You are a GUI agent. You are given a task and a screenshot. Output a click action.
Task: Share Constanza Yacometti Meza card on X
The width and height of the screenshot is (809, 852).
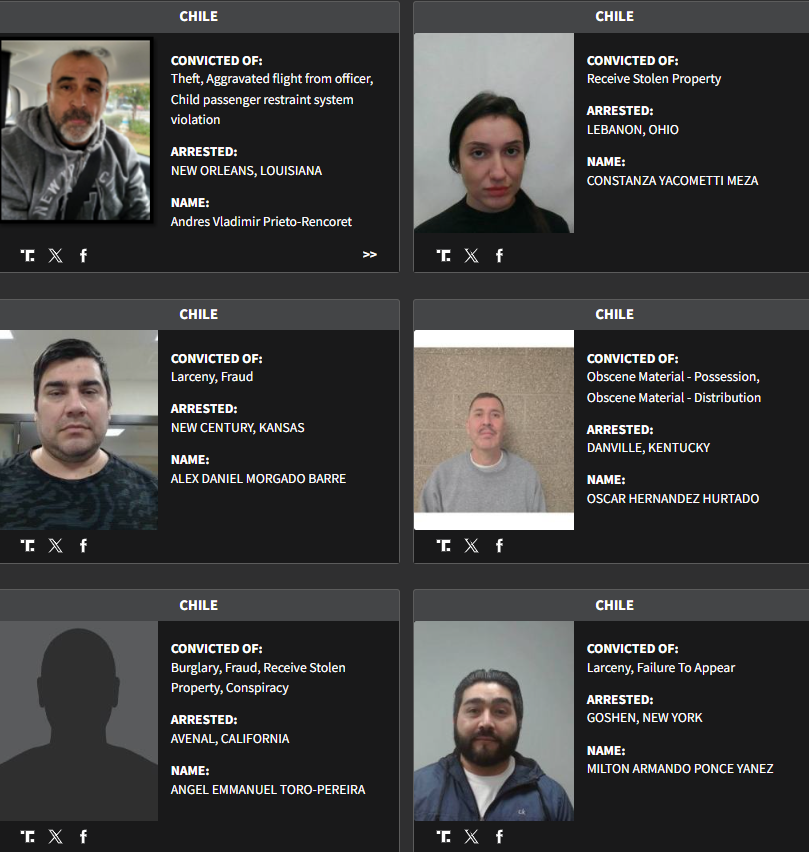tap(472, 255)
